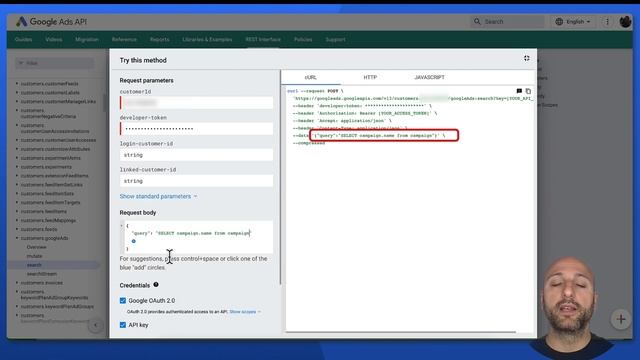This screenshot has height=360, width=640.
Task: Open the Policies nav tab
Action: pyautogui.click(x=303, y=40)
